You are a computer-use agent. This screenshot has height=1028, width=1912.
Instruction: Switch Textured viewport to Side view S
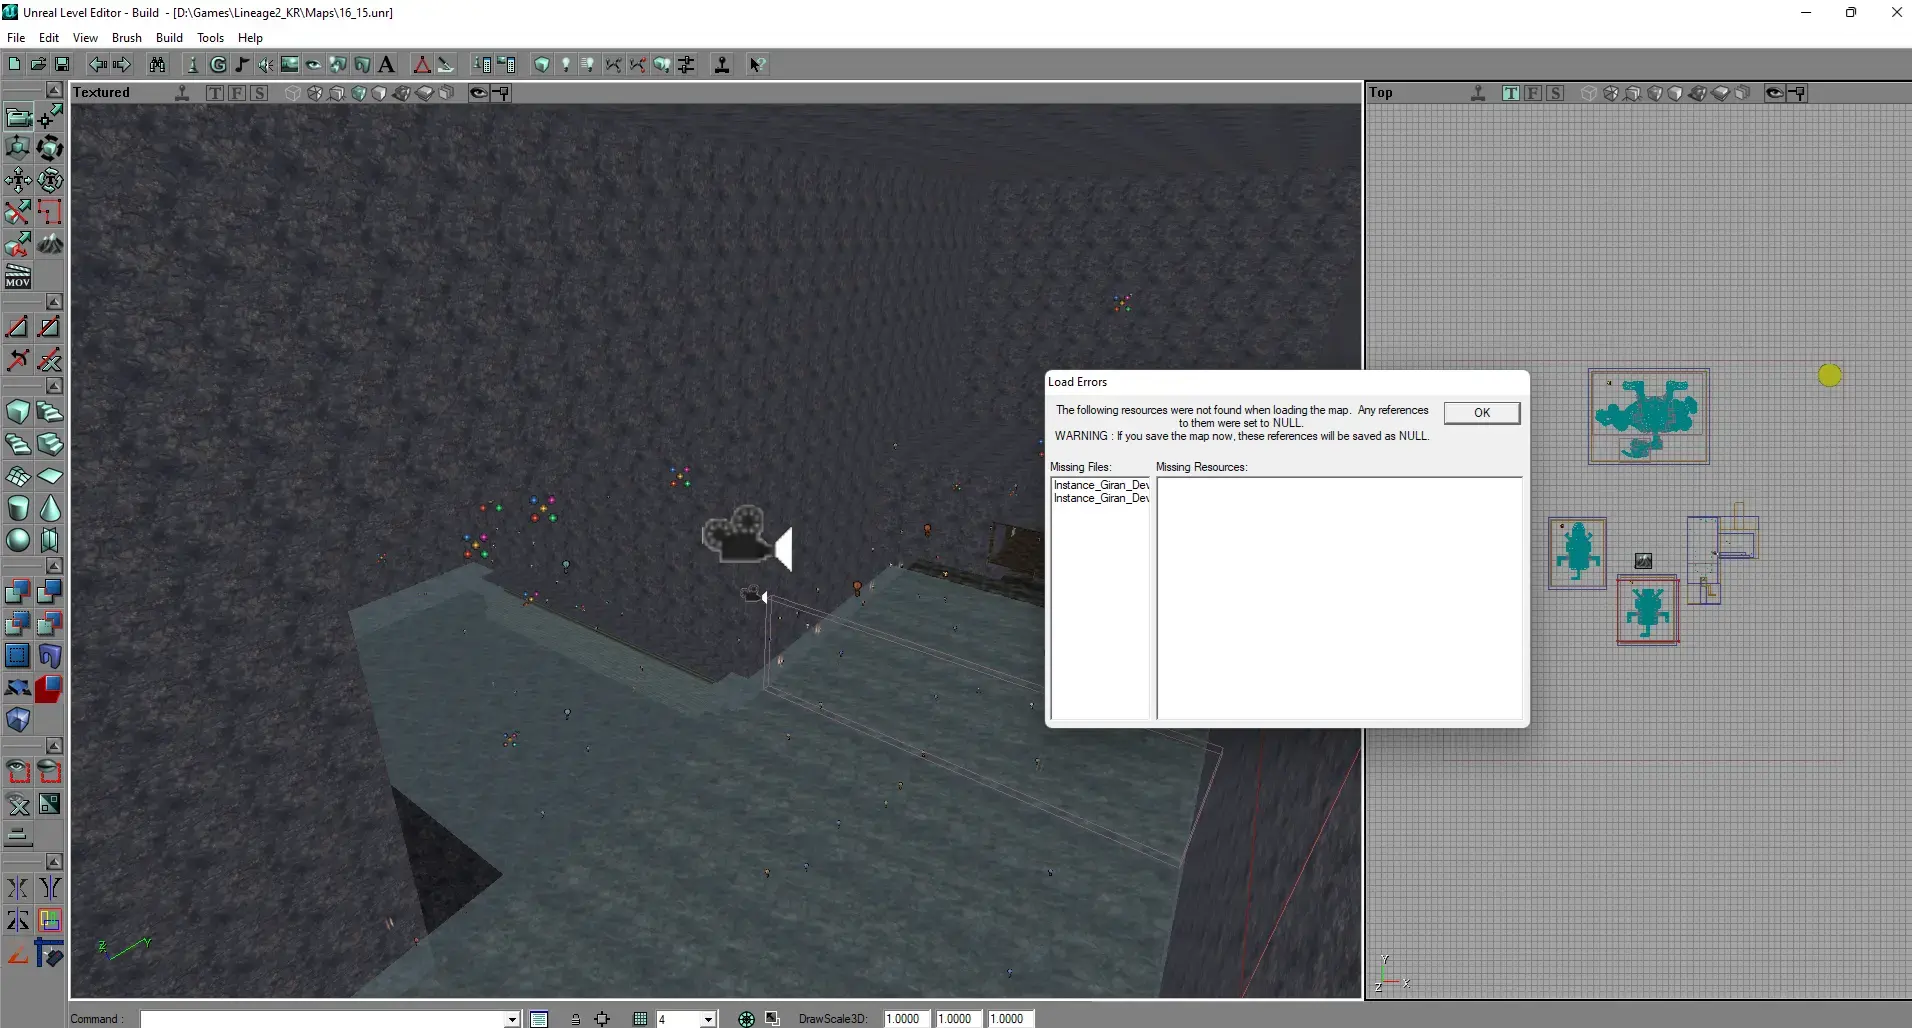259,93
